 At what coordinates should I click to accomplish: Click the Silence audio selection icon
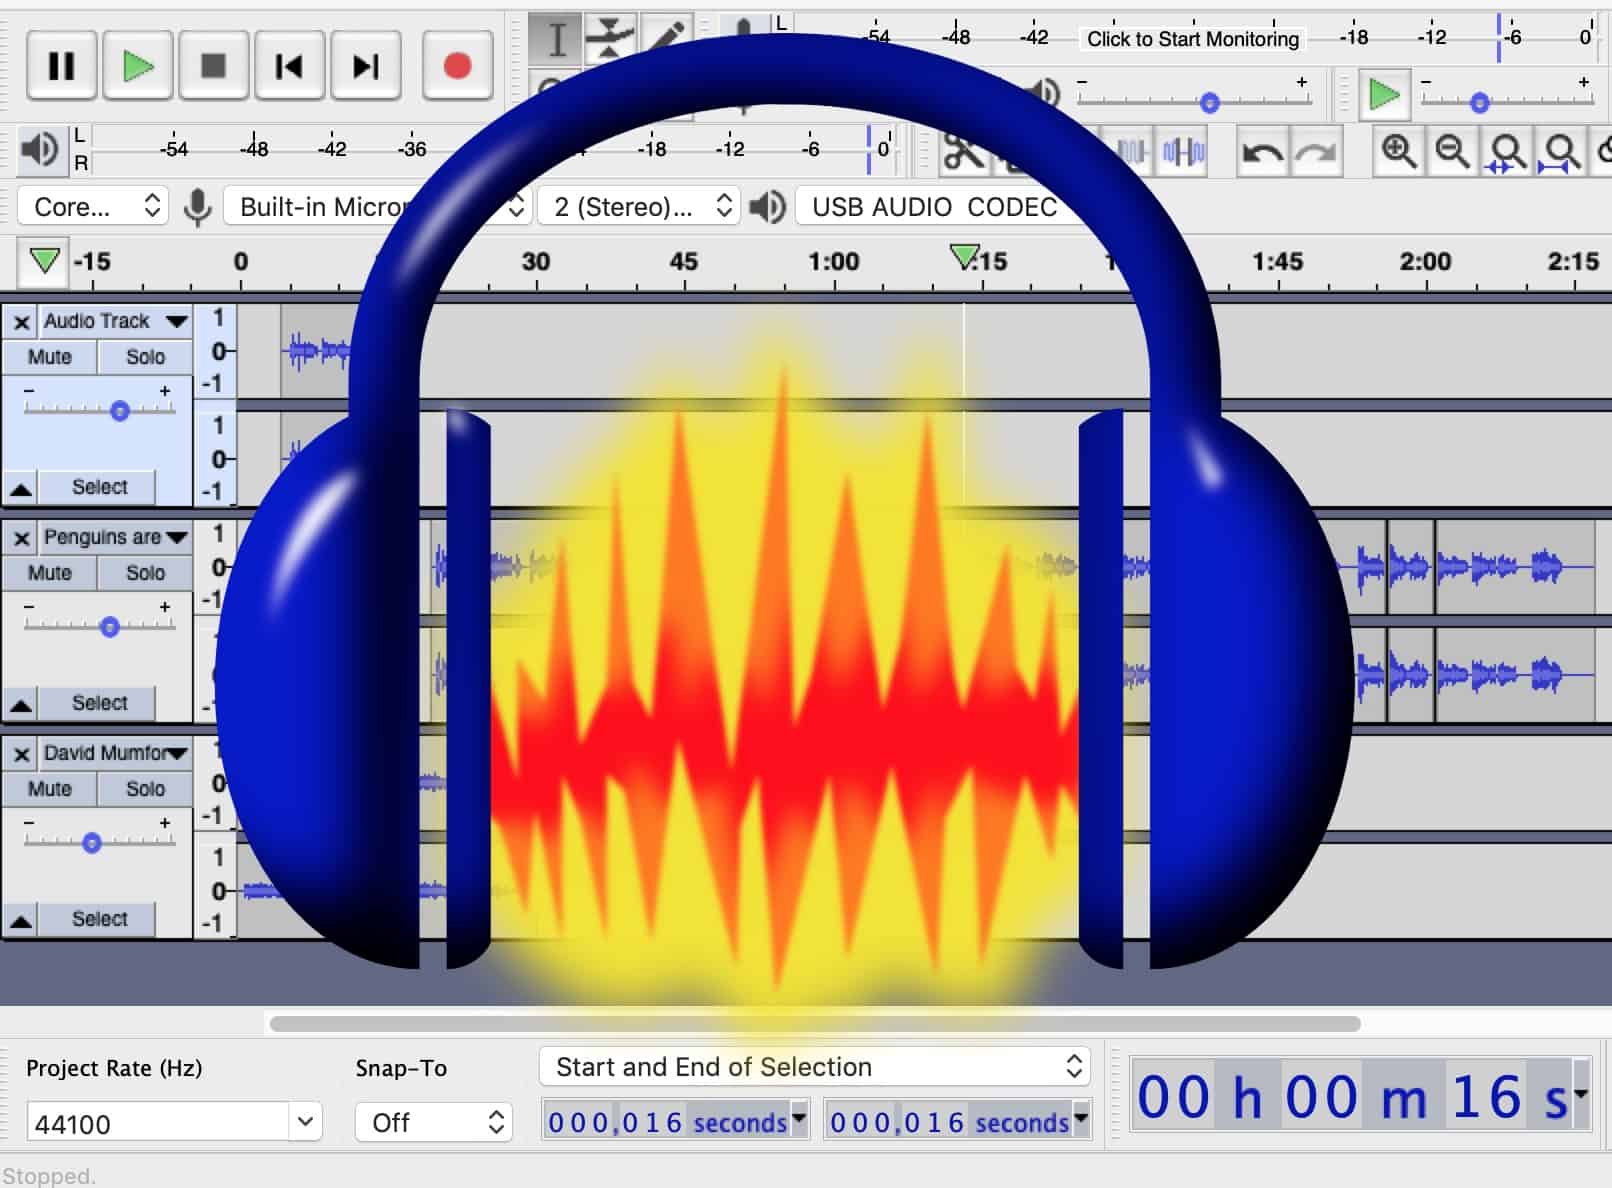point(1184,152)
